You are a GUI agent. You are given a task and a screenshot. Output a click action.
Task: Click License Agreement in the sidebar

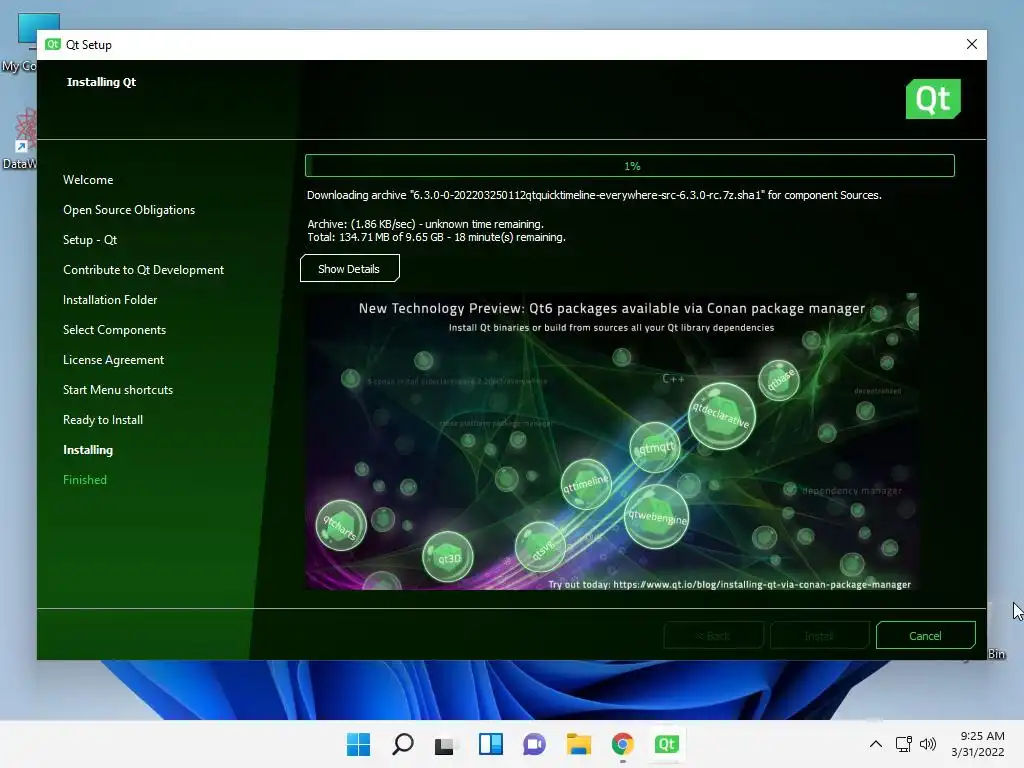(x=114, y=360)
